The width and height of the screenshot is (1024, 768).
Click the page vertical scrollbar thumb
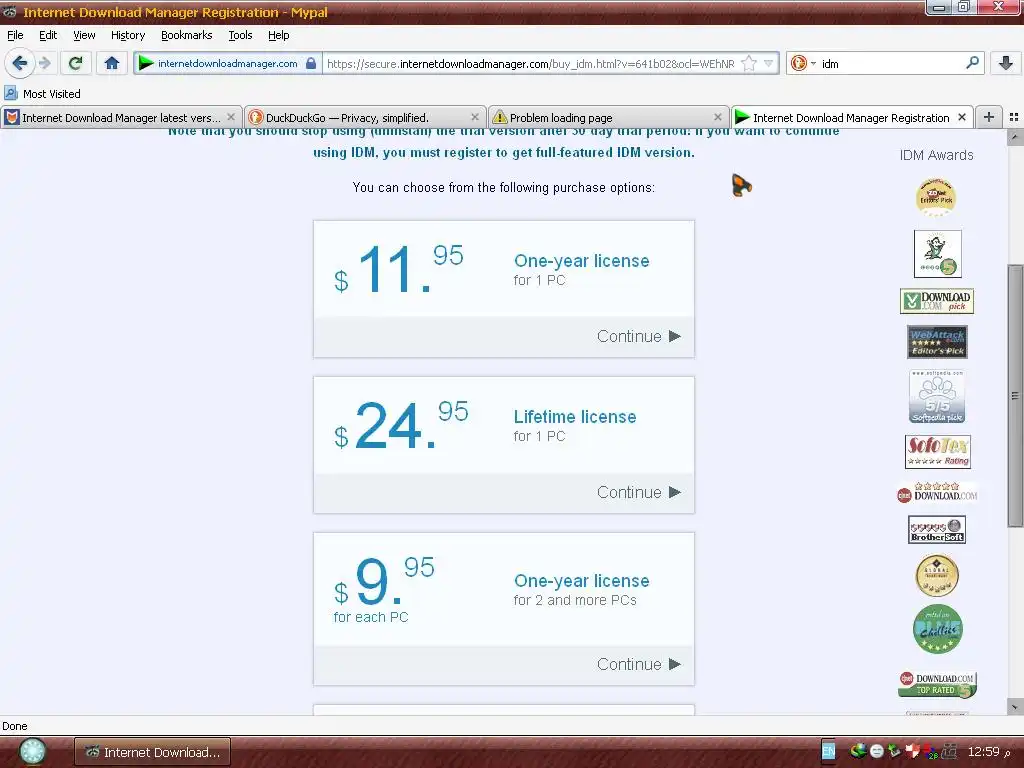1014,395
